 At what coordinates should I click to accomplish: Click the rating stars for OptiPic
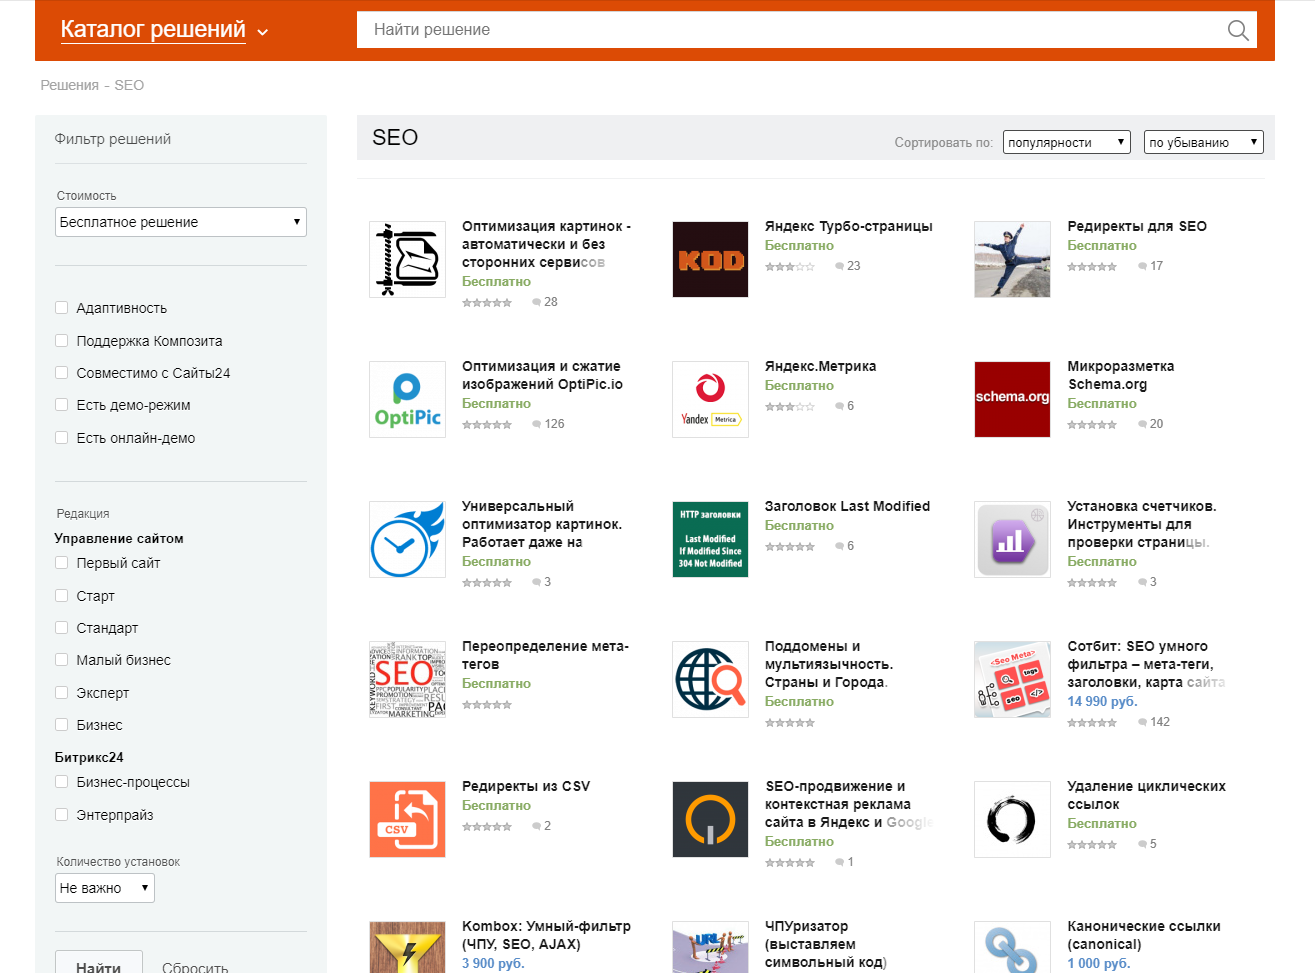tap(487, 425)
